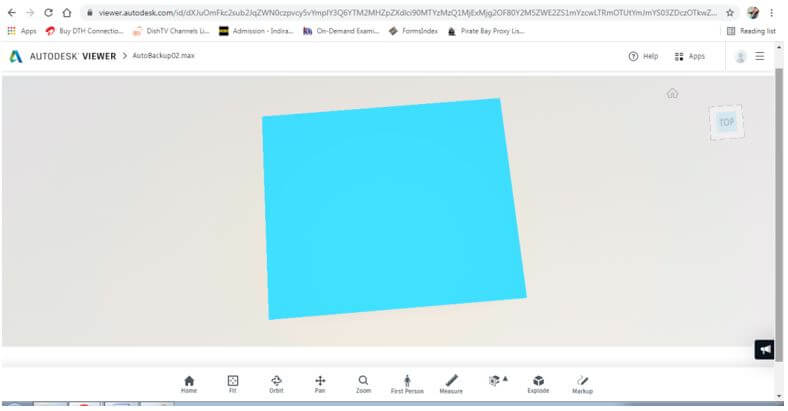Enable First Person navigation
This screenshot has height=411, width=788.
[x=407, y=384]
